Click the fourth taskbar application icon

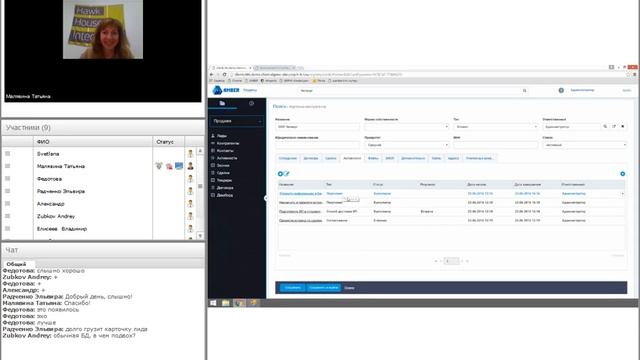tap(253, 303)
